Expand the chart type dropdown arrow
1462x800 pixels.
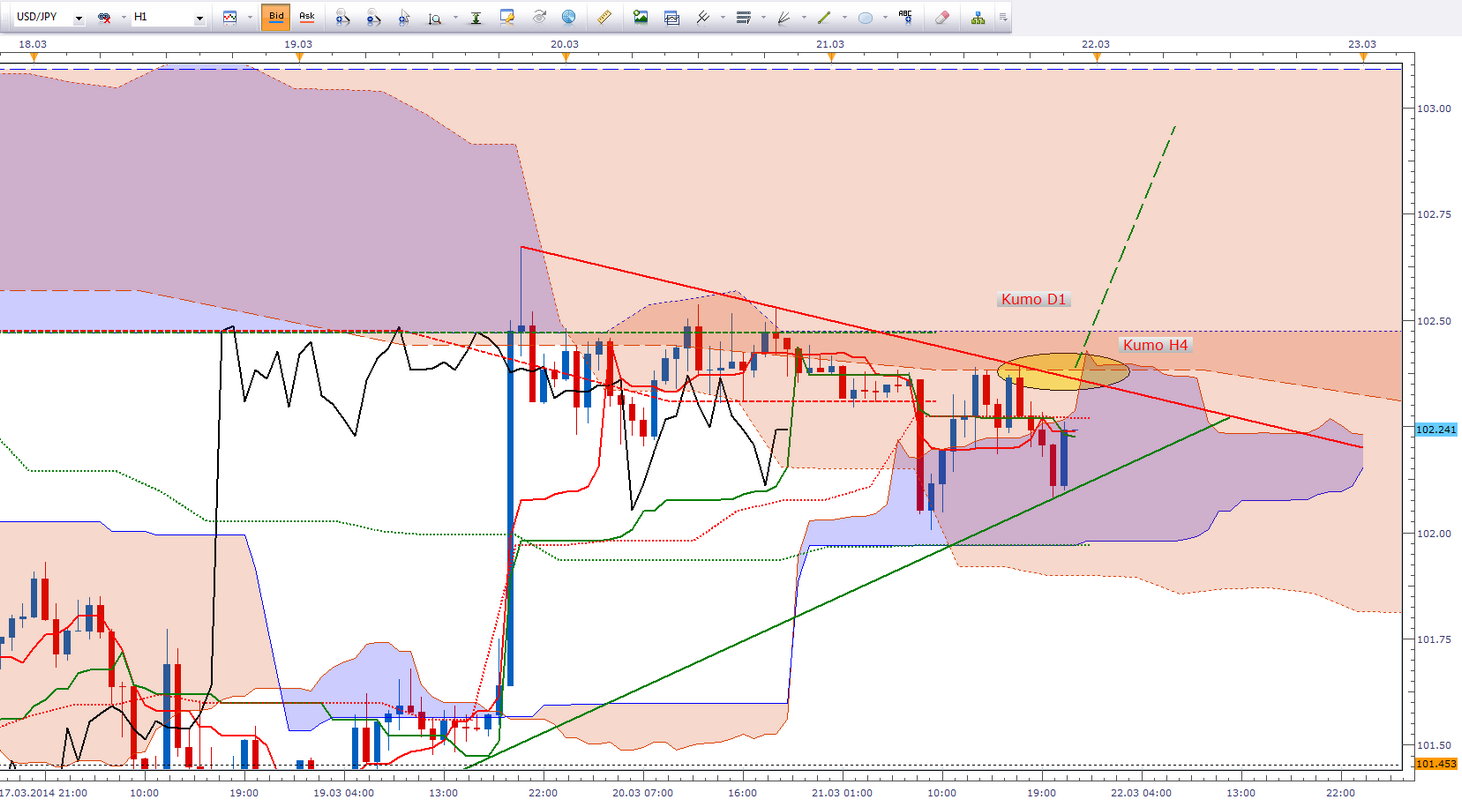[x=250, y=17]
